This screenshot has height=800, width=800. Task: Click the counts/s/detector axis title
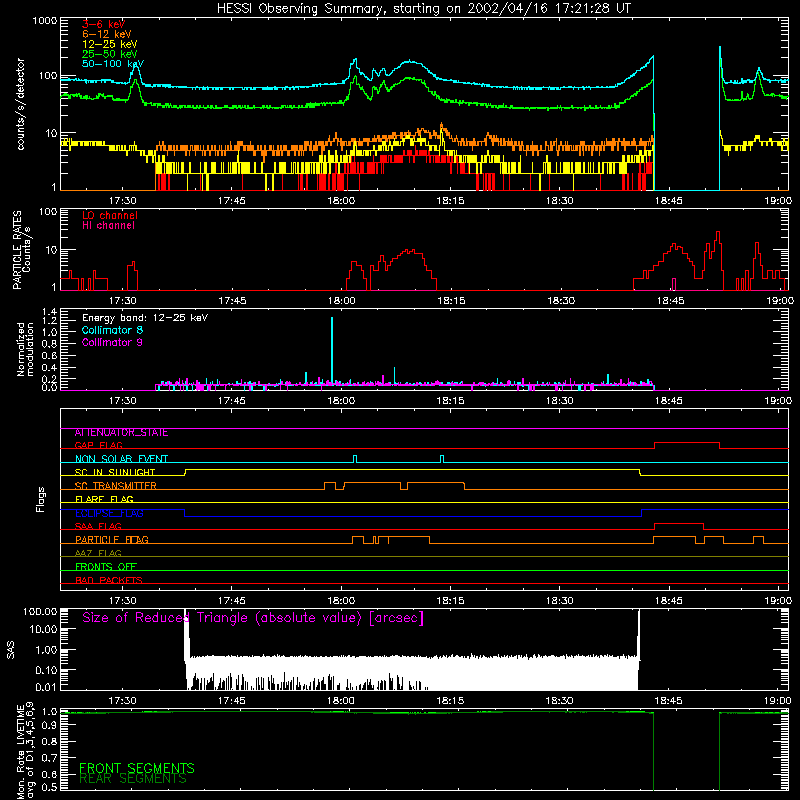point(20,104)
